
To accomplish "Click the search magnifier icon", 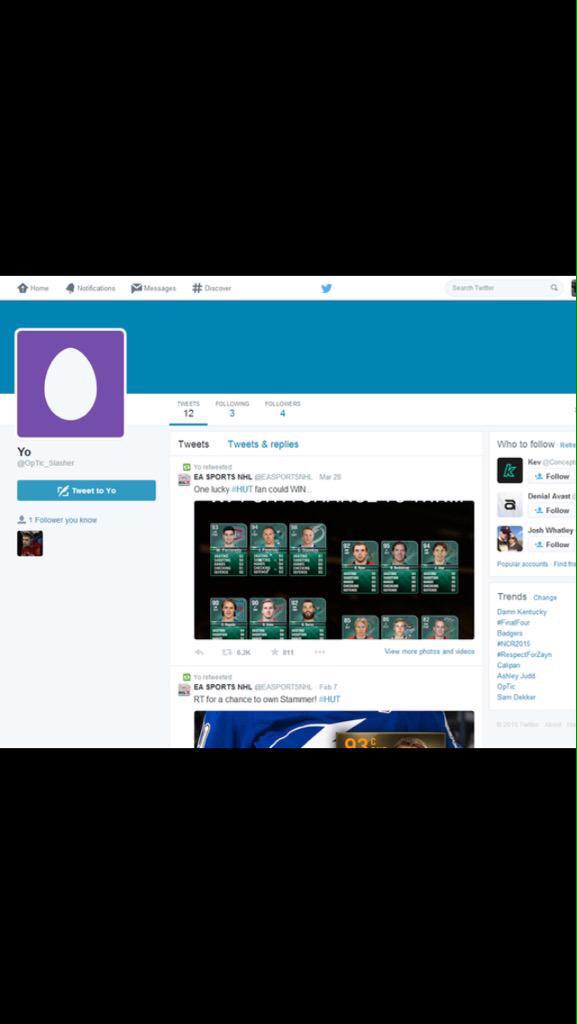I will [x=554, y=287].
